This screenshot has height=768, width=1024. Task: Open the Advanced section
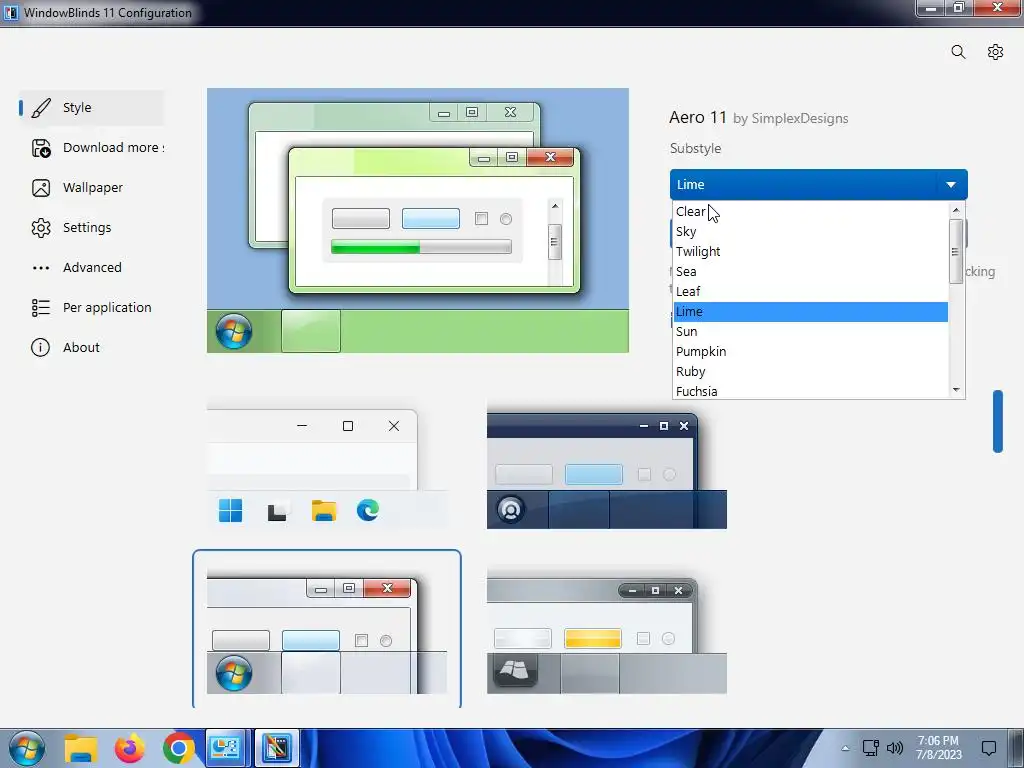(x=92, y=268)
